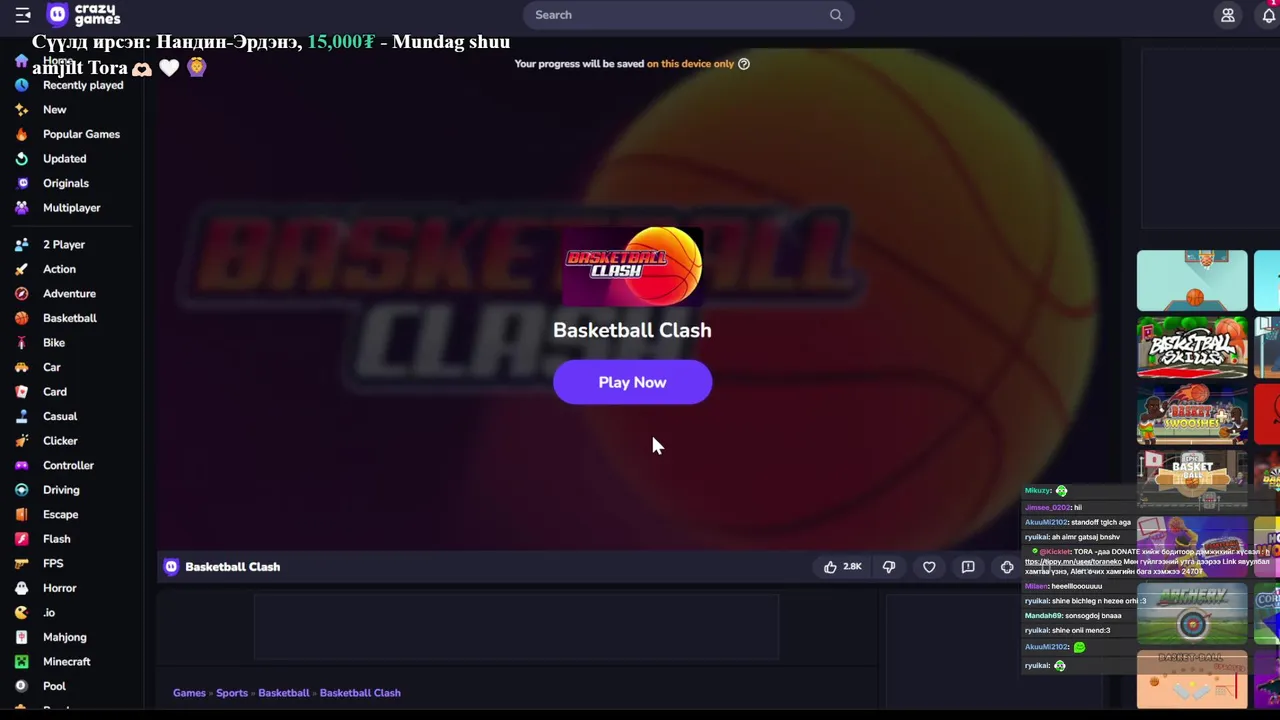Select the Basketball category in sidebar
Viewport: 1280px width, 720px height.
(x=70, y=318)
